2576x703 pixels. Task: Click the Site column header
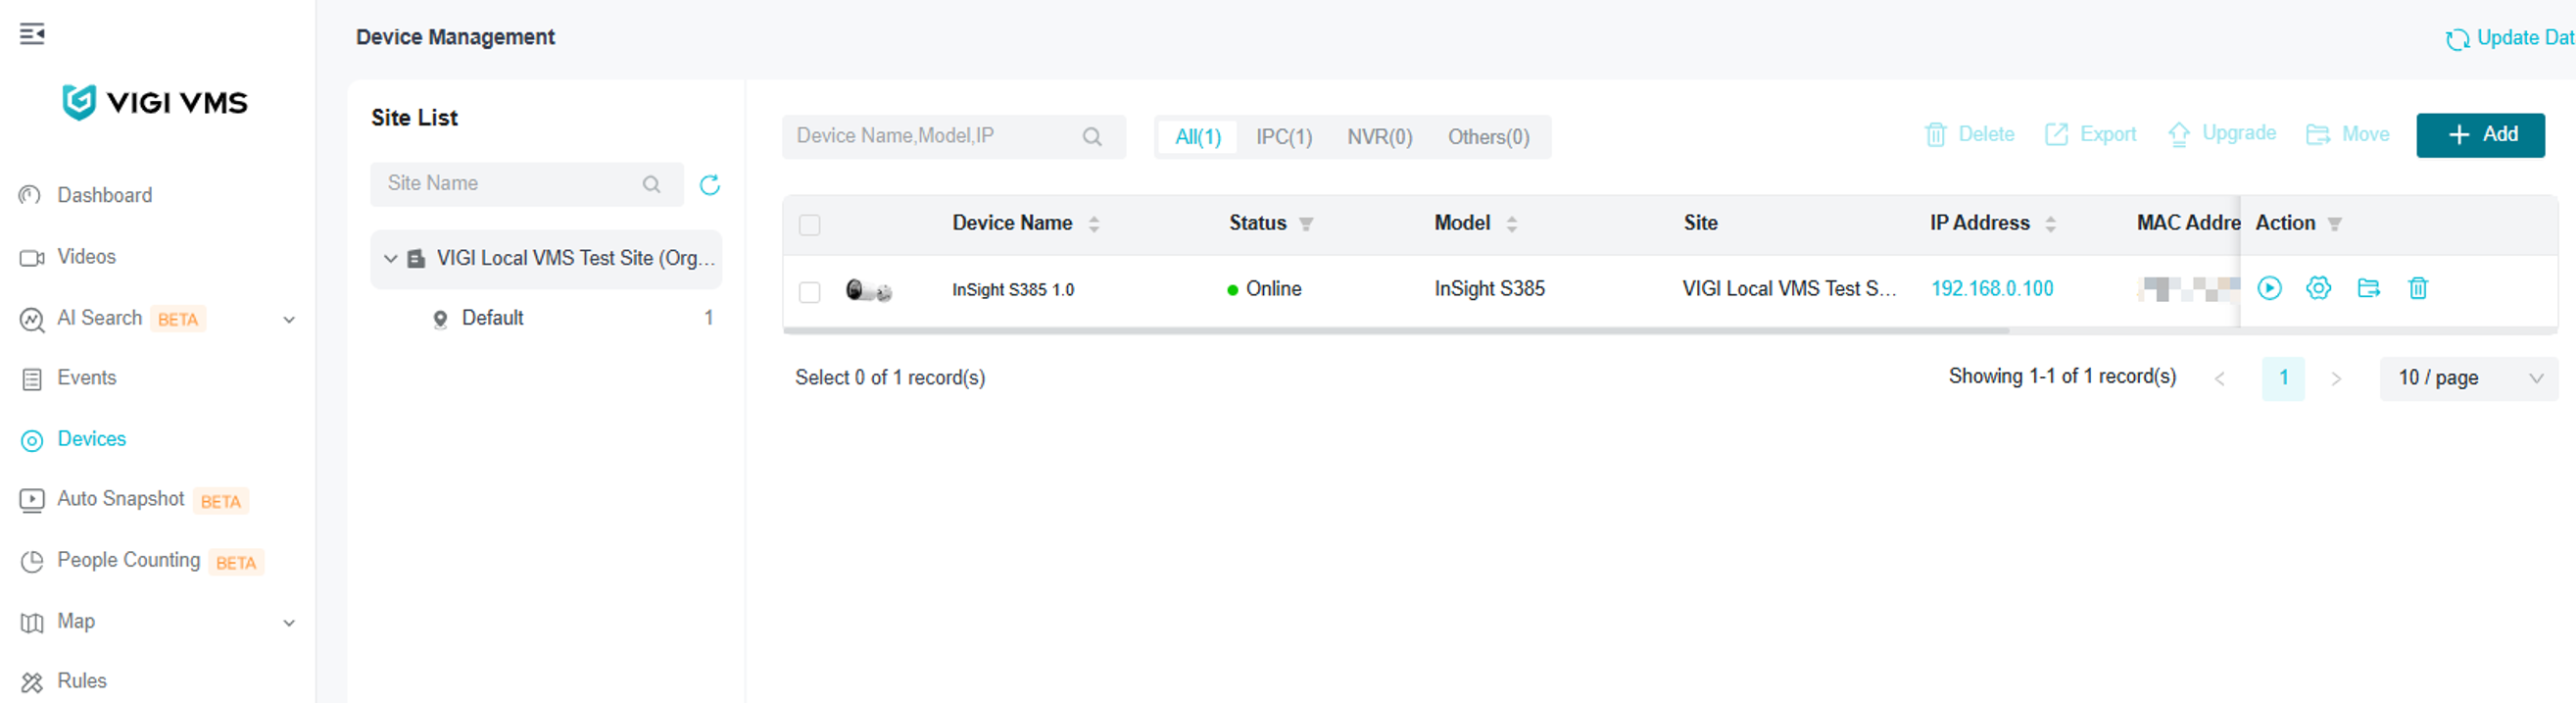[1700, 223]
